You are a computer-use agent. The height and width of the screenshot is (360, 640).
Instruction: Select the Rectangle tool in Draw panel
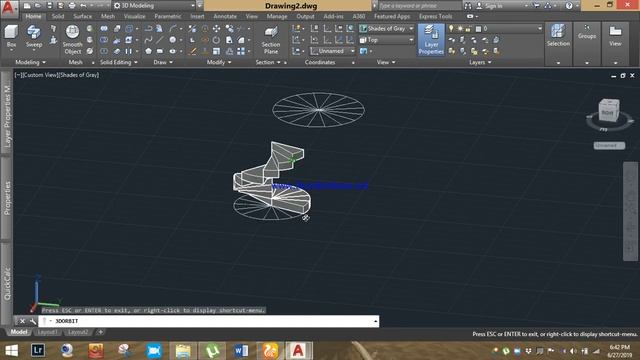tap(160, 51)
